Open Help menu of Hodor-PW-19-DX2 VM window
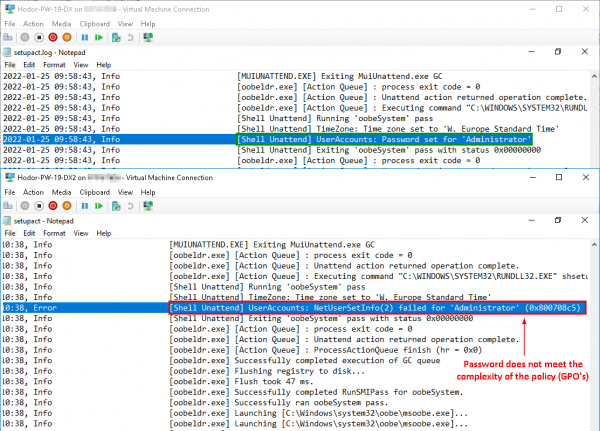The height and width of the screenshot is (431, 600). pos(148,192)
